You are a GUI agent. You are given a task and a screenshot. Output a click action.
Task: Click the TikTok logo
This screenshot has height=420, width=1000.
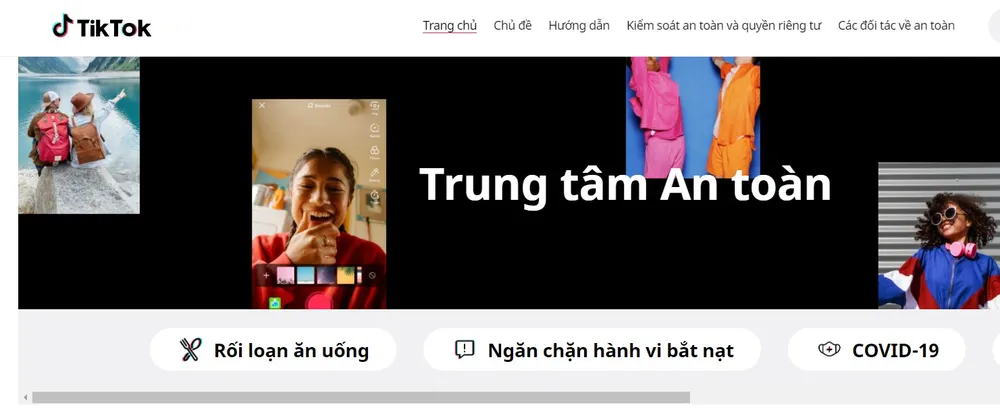tap(102, 27)
